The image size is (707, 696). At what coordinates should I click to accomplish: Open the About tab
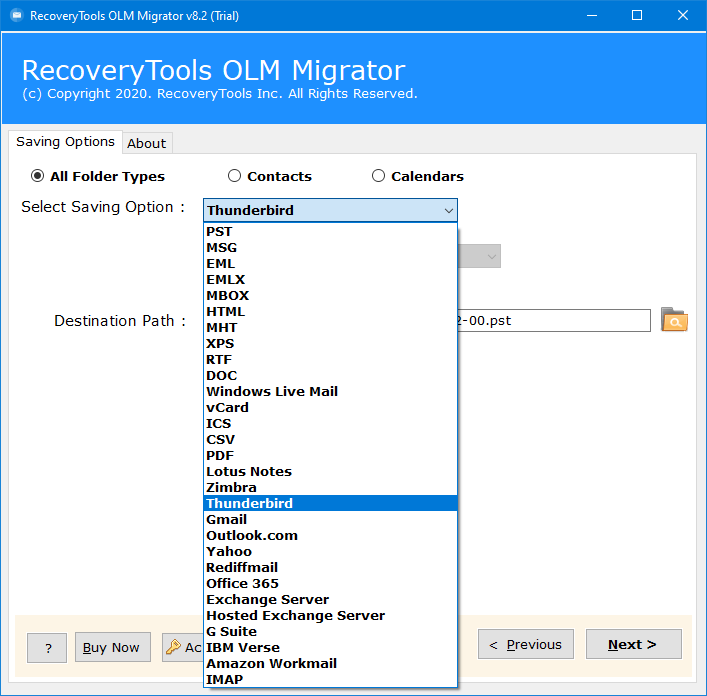[x=147, y=143]
